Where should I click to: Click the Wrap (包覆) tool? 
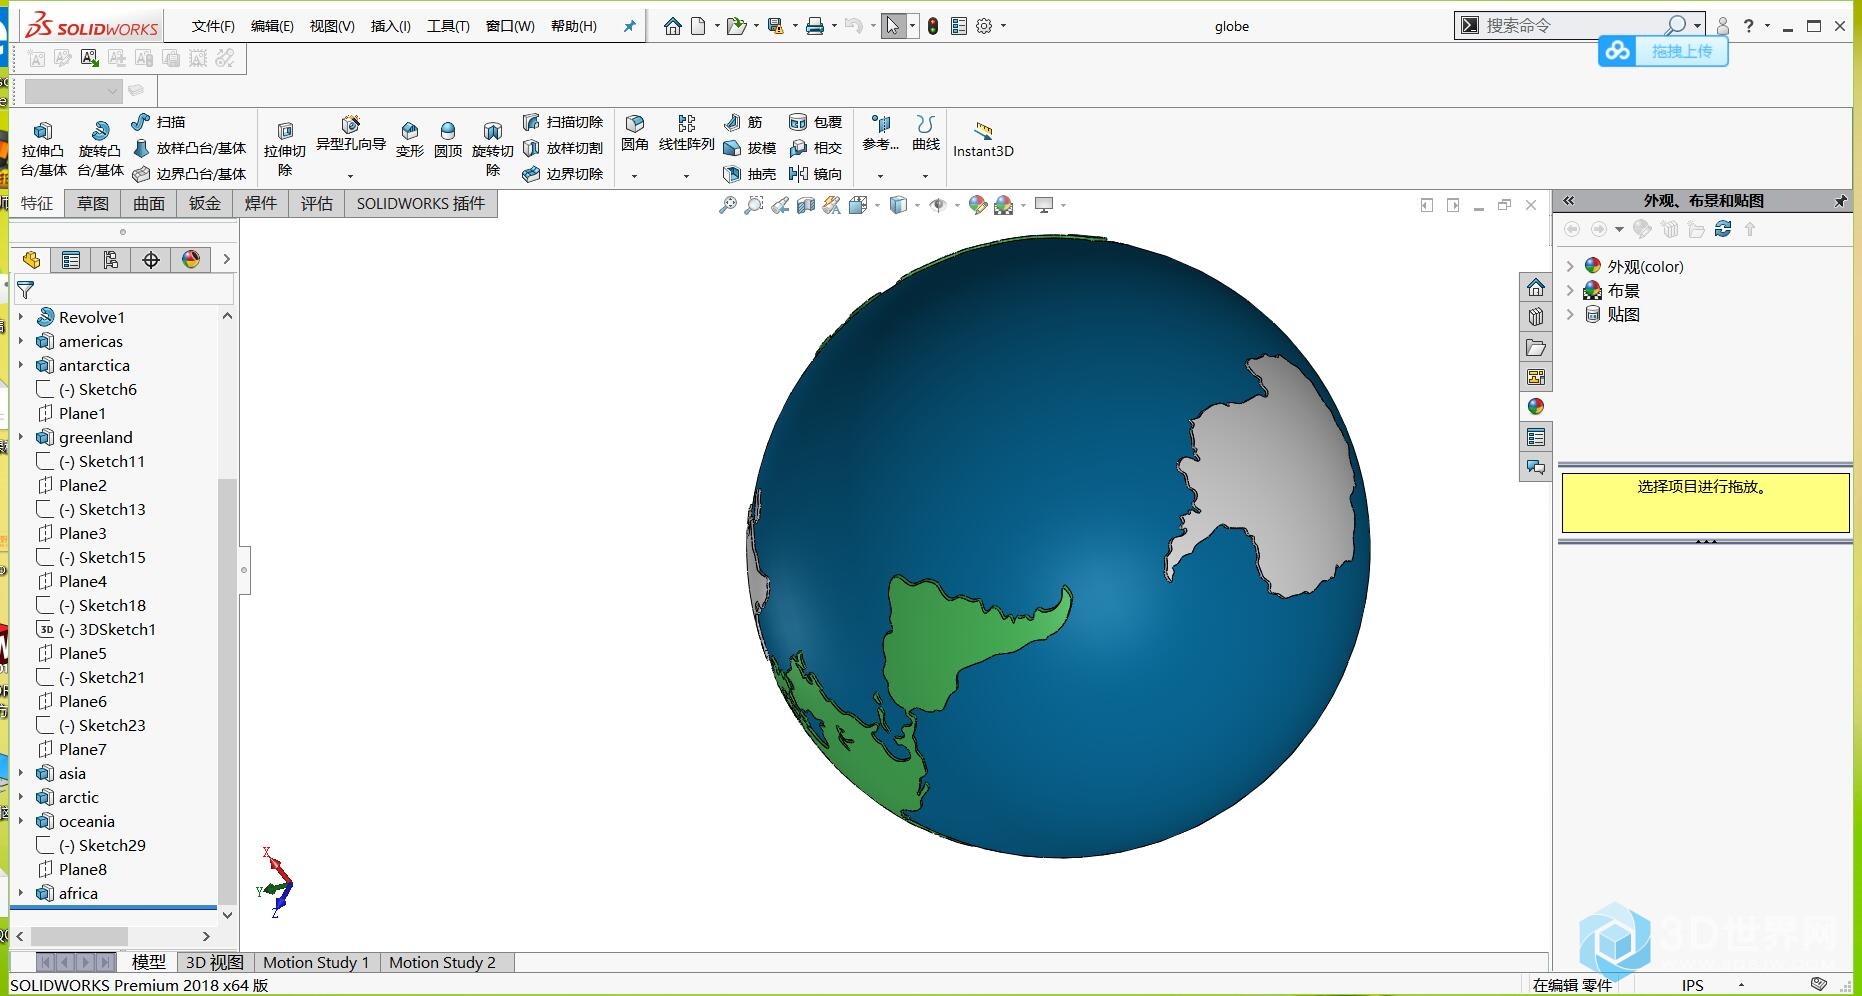pos(815,122)
